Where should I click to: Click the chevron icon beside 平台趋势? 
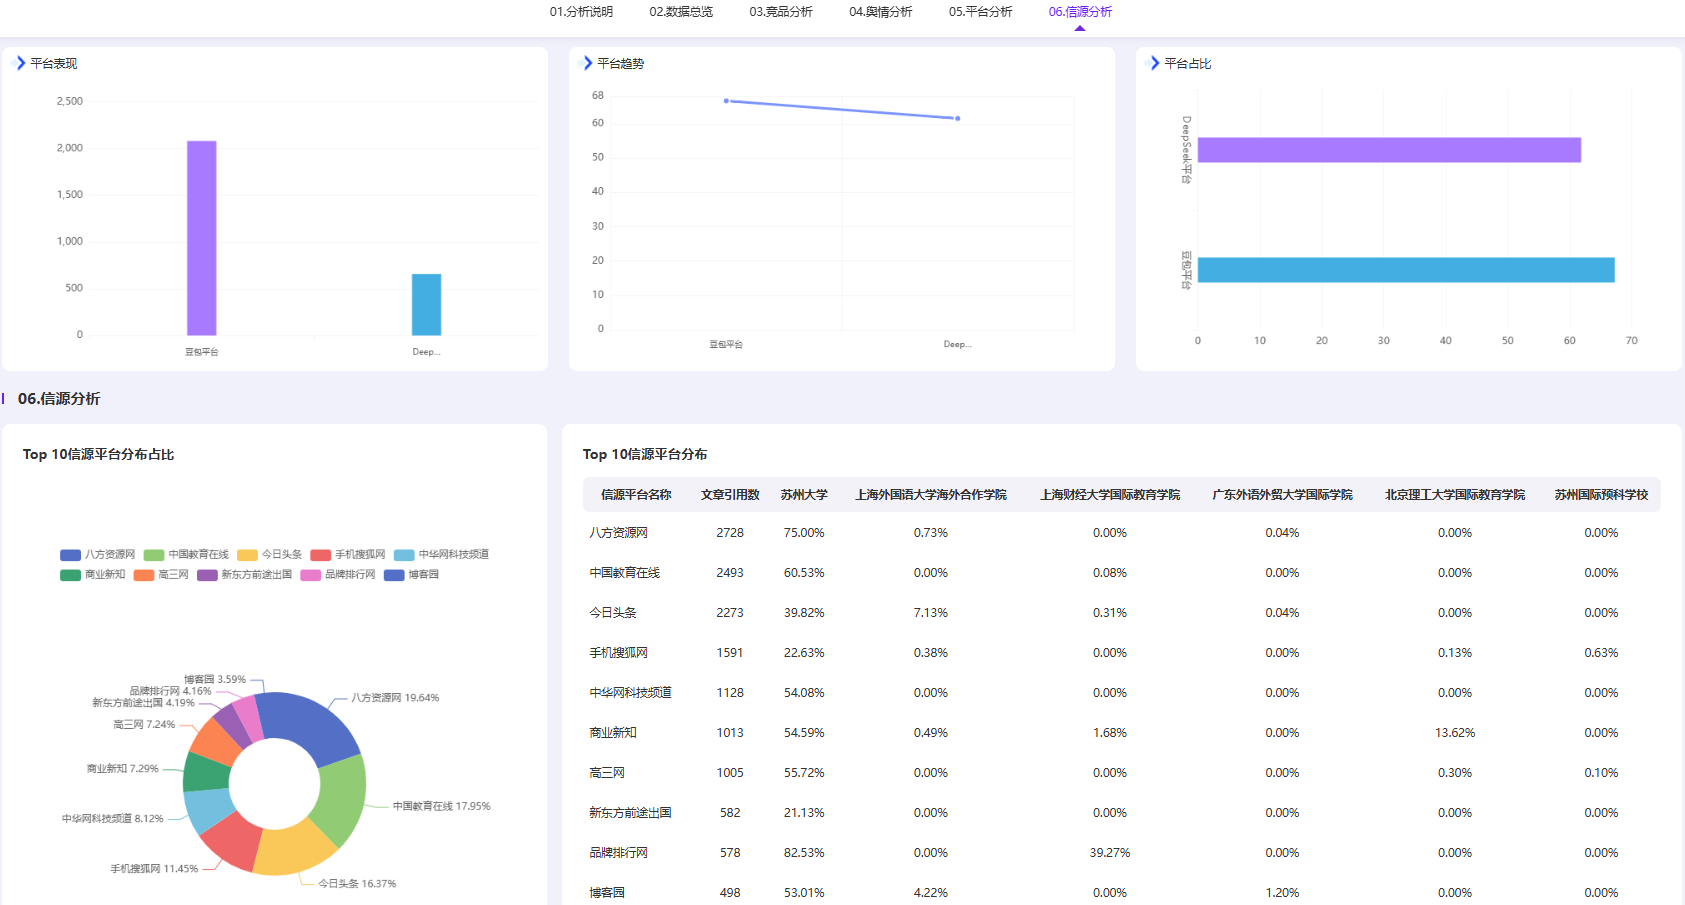(588, 63)
